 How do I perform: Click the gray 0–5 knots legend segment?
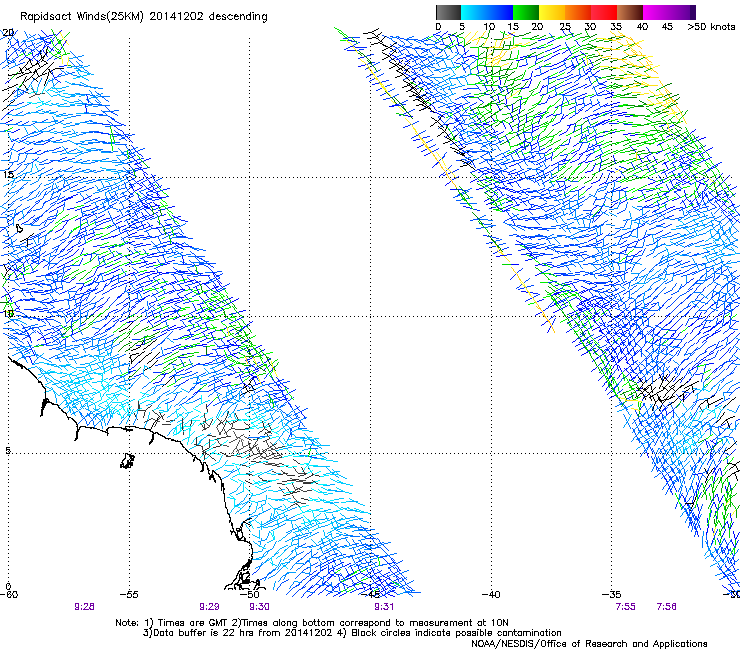[448, 12]
